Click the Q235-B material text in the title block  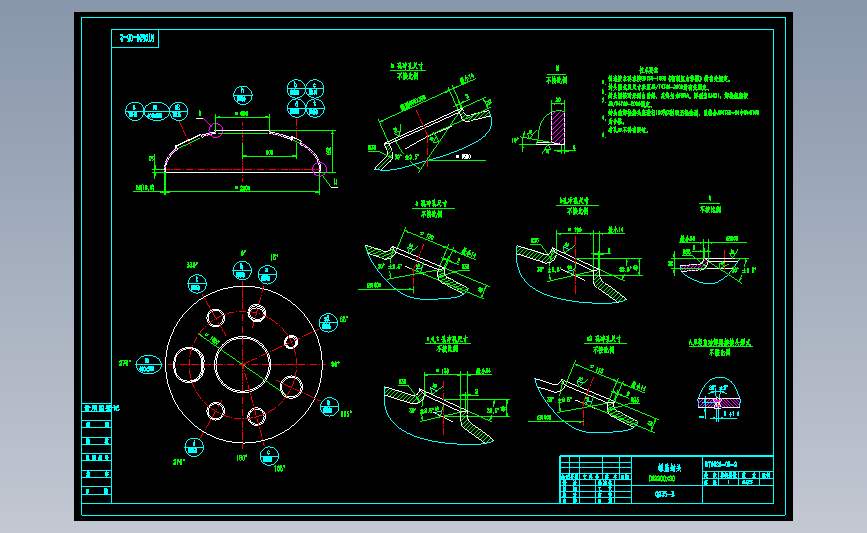(665, 494)
